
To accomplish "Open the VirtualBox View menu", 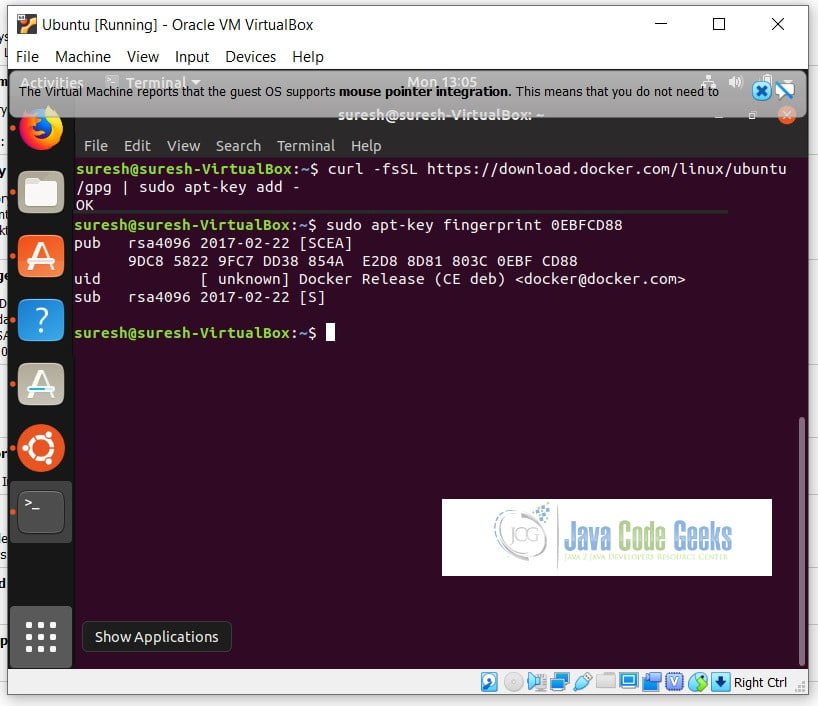I will click(143, 56).
